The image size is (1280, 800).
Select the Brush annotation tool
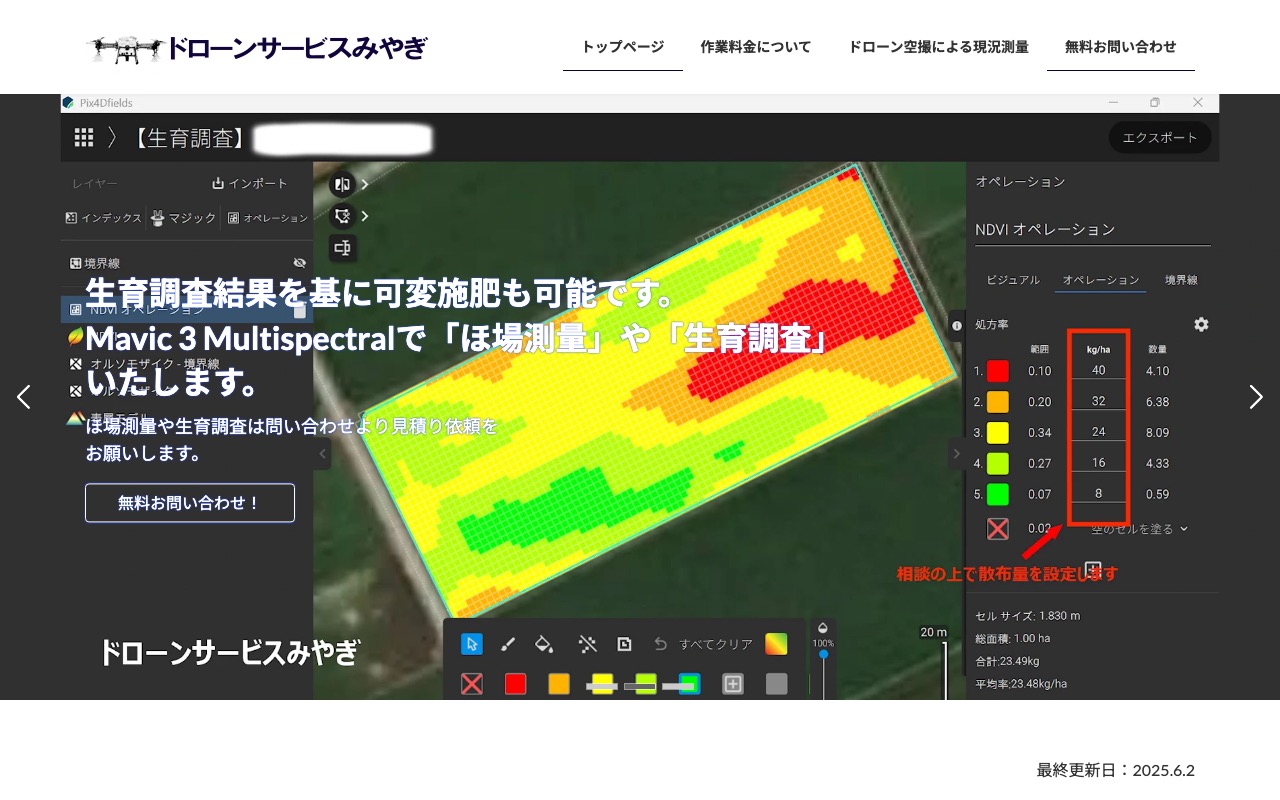[x=508, y=644]
